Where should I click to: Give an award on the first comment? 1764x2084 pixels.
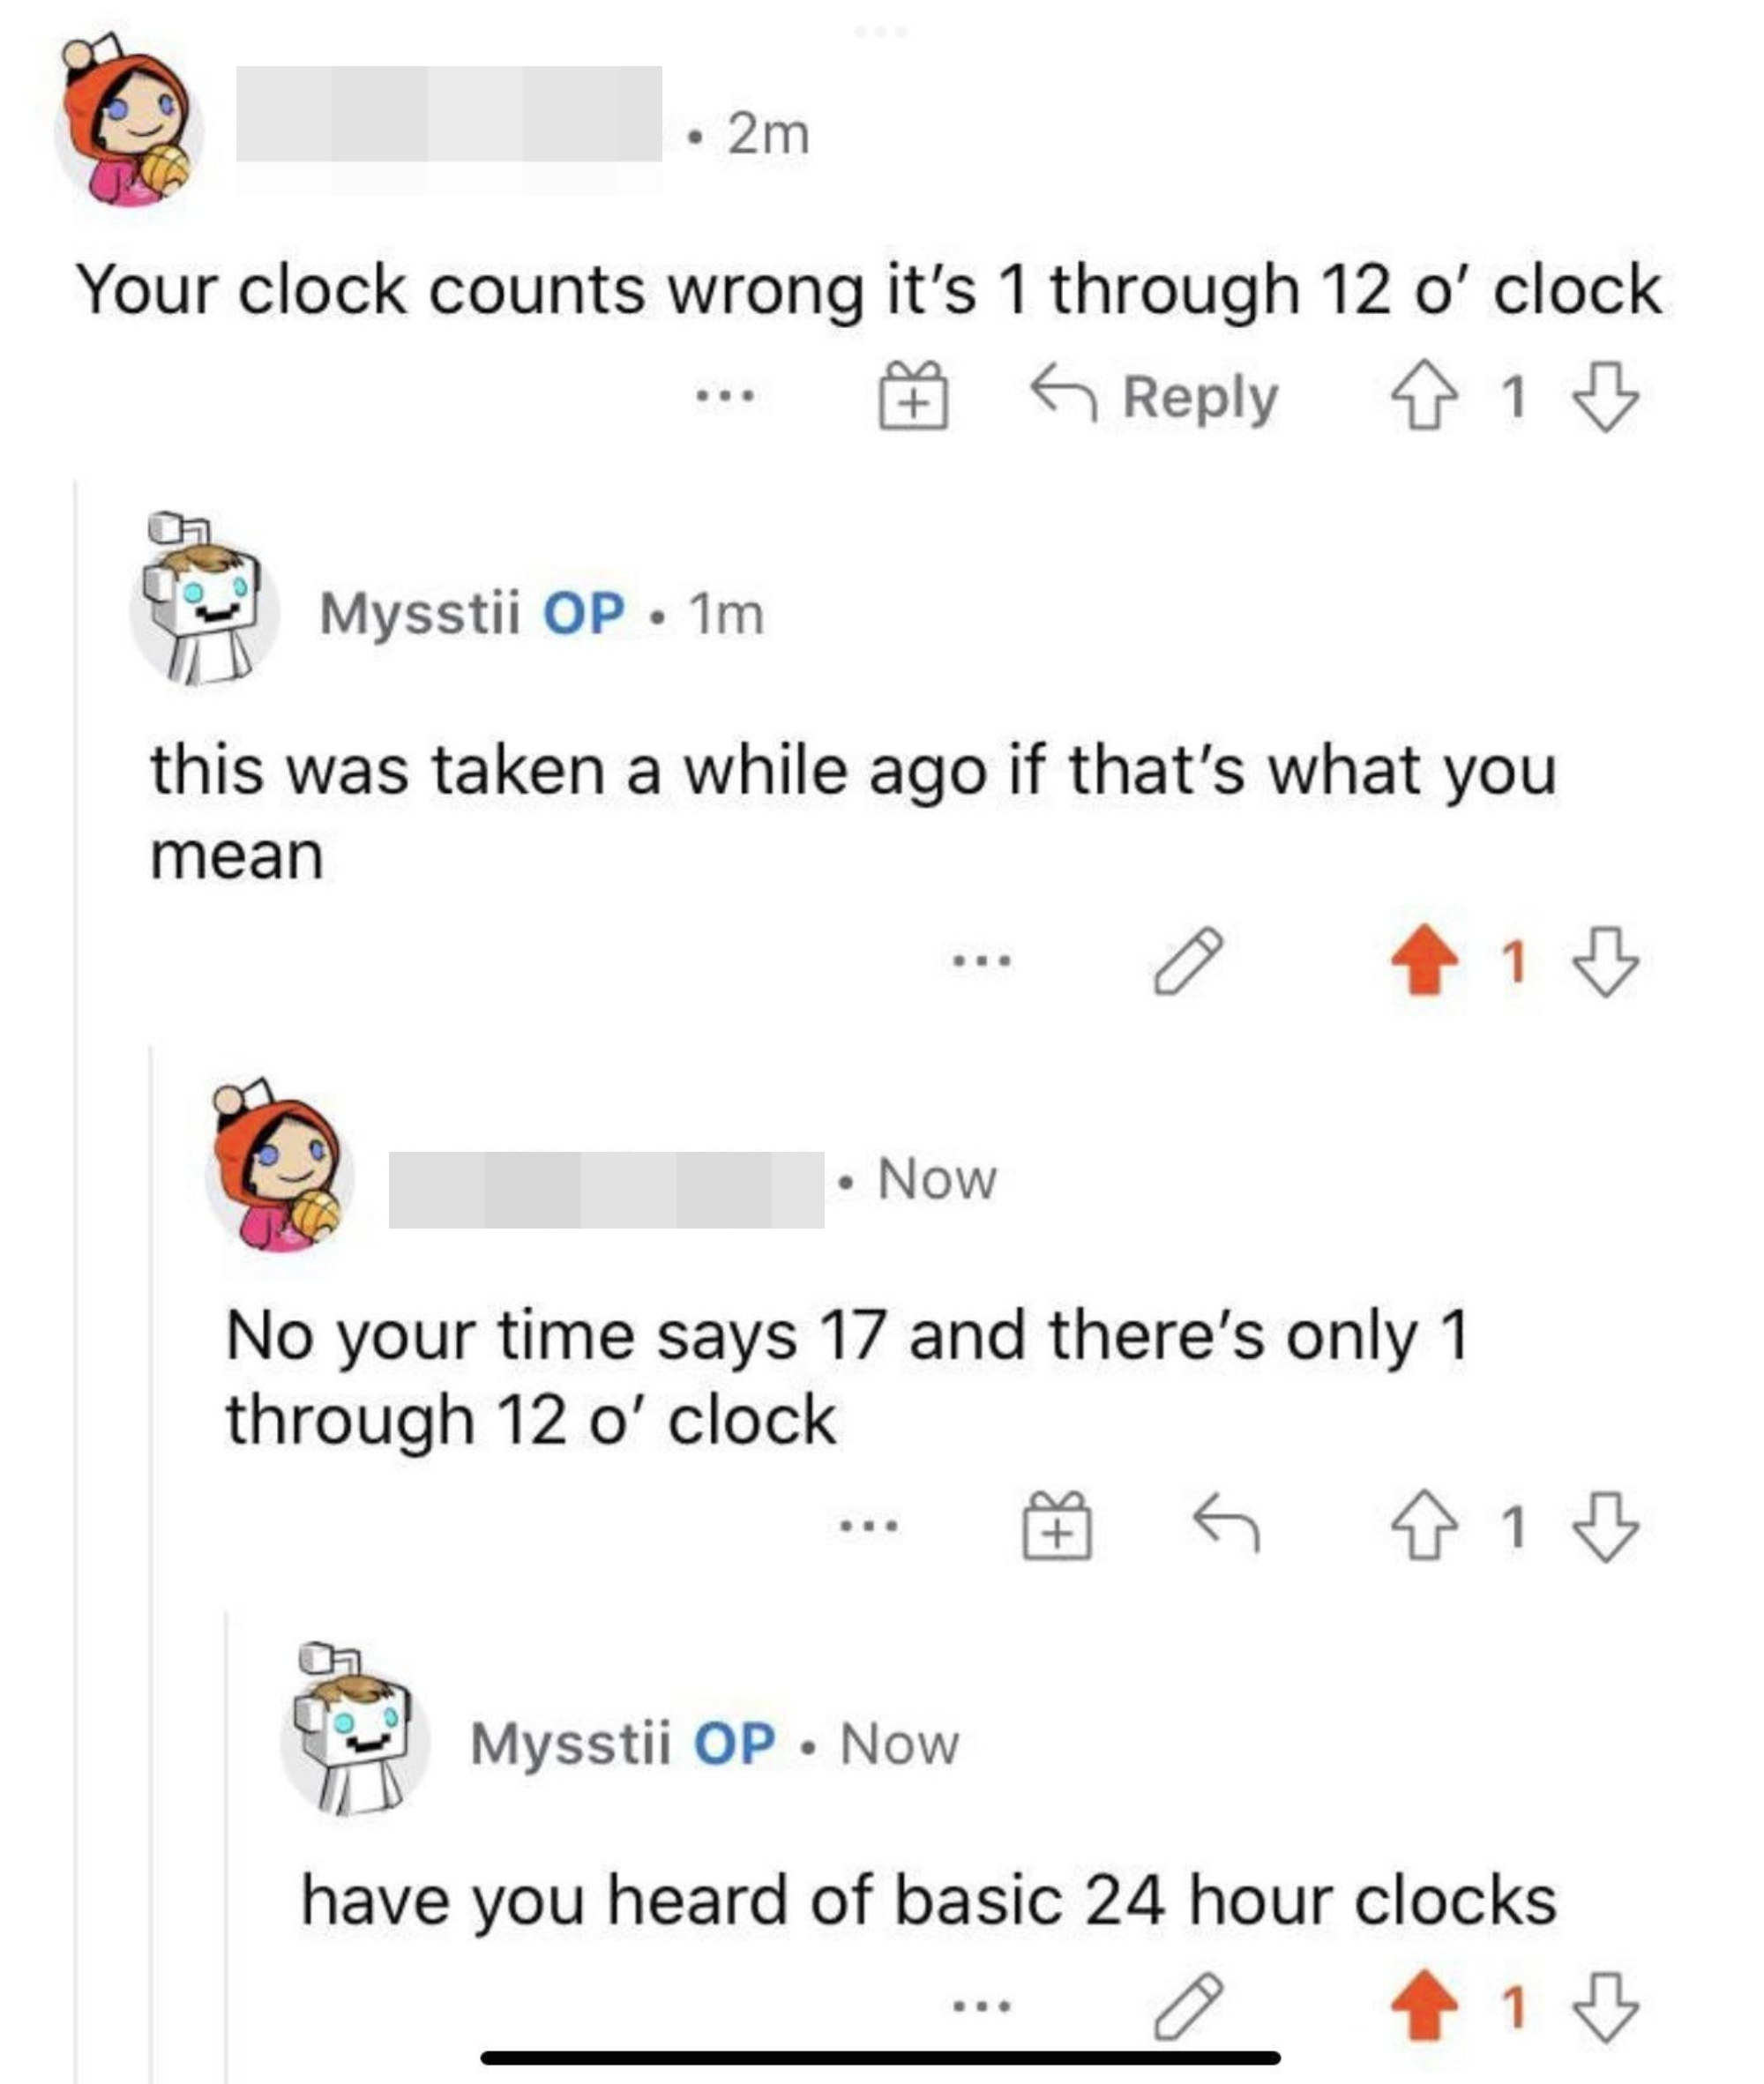[x=913, y=396]
